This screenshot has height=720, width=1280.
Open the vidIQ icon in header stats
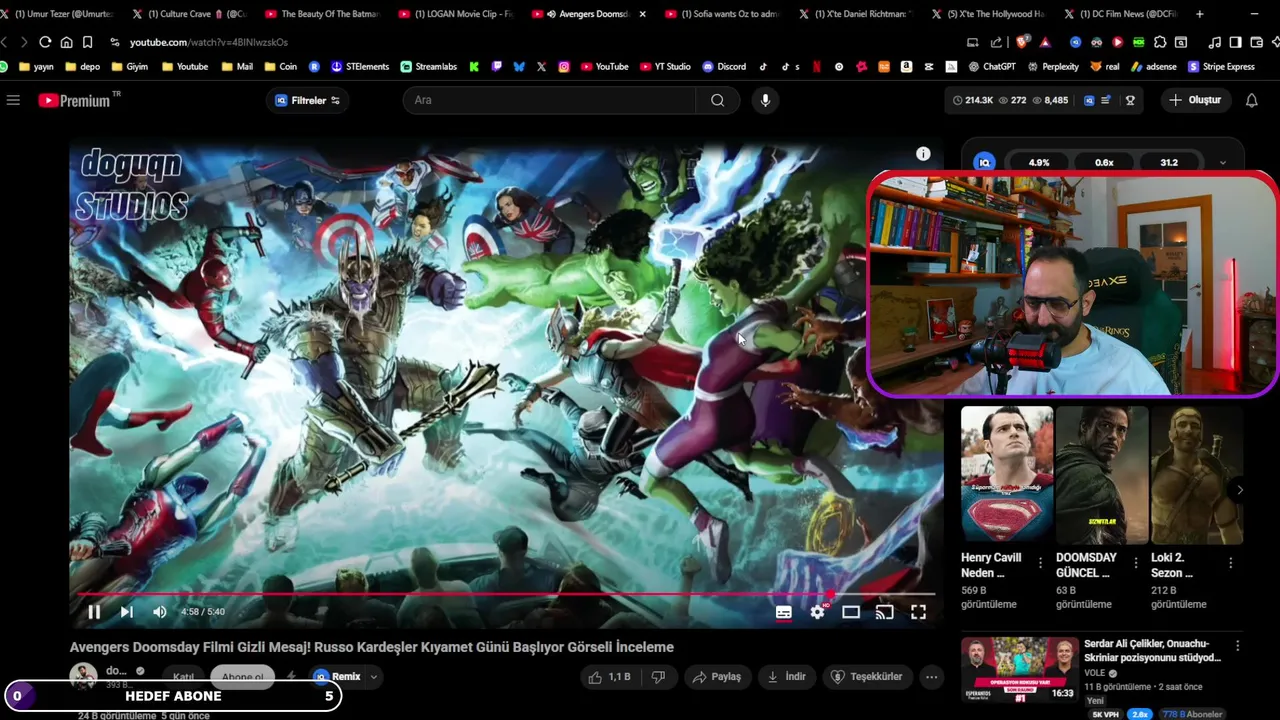[1089, 100]
